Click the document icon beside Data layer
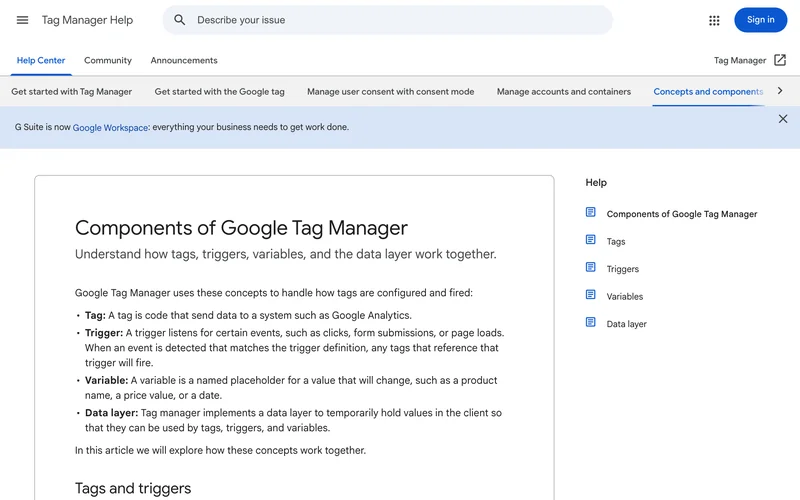The width and height of the screenshot is (800, 500). point(590,322)
